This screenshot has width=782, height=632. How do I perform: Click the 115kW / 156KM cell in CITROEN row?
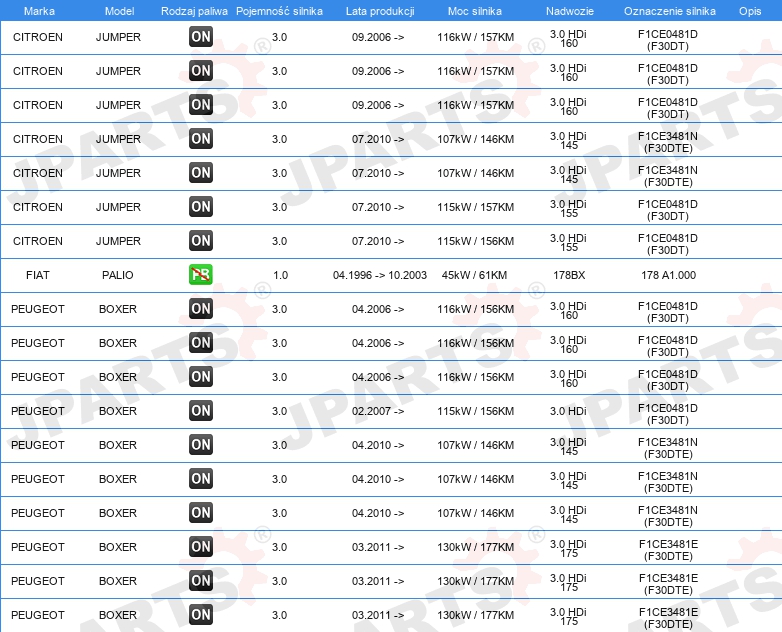click(x=475, y=241)
